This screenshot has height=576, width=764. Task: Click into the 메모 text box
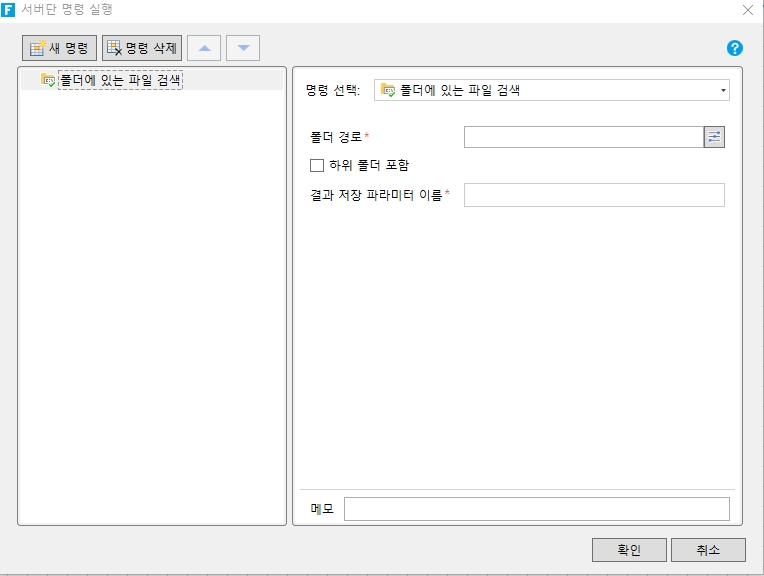click(536, 509)
